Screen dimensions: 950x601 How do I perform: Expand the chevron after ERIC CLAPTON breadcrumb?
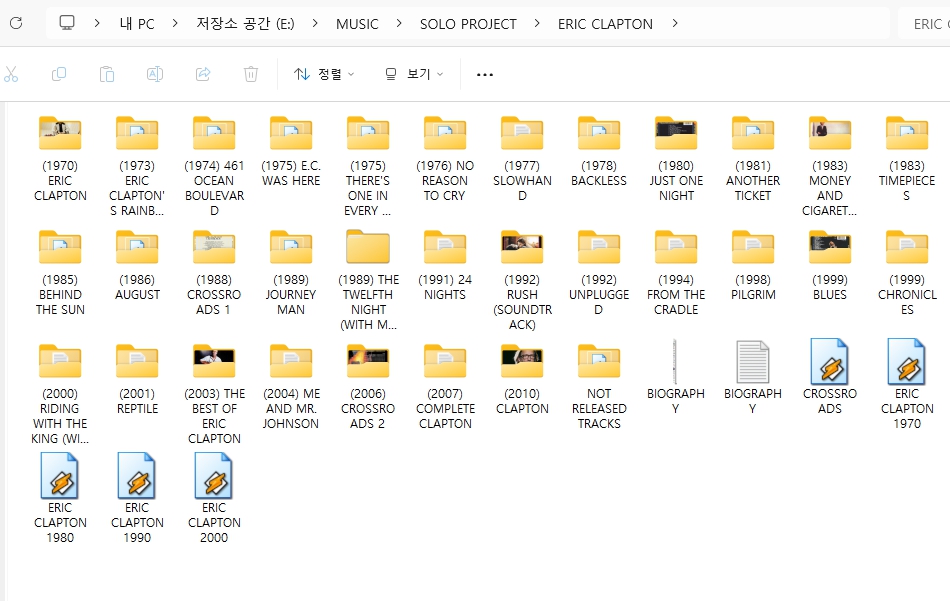[676, 23]
